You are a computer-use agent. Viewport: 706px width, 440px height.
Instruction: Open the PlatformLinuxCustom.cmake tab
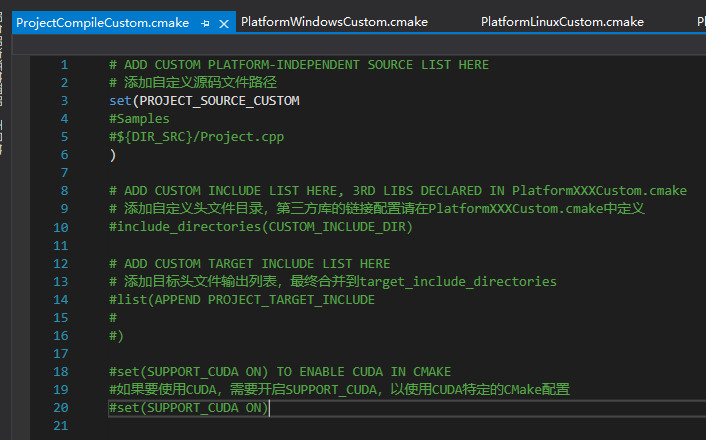coord(562,22)
